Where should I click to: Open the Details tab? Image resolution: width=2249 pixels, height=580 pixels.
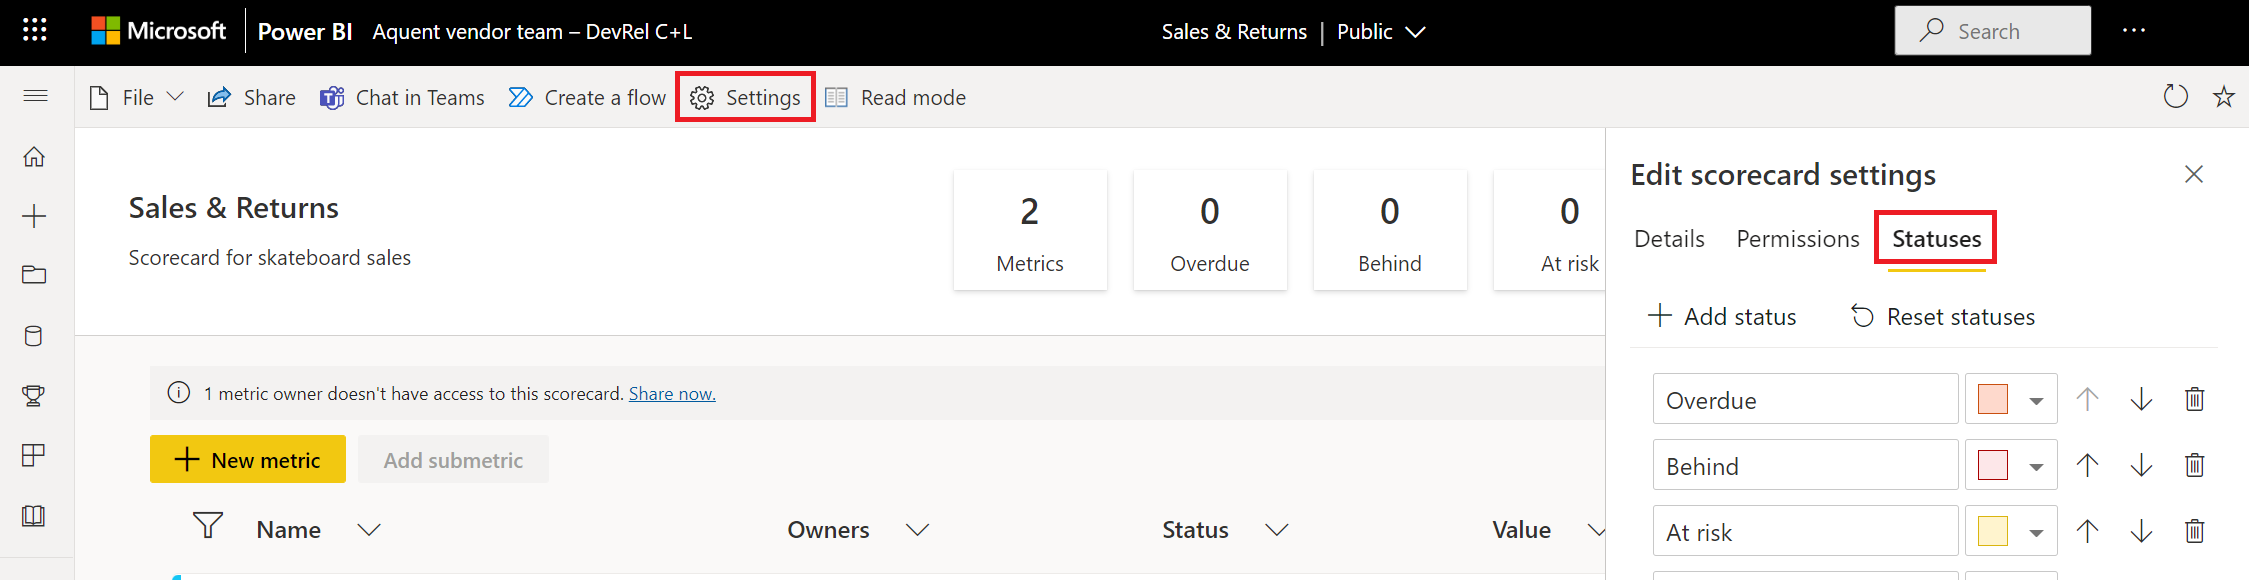click(1669, 239)
